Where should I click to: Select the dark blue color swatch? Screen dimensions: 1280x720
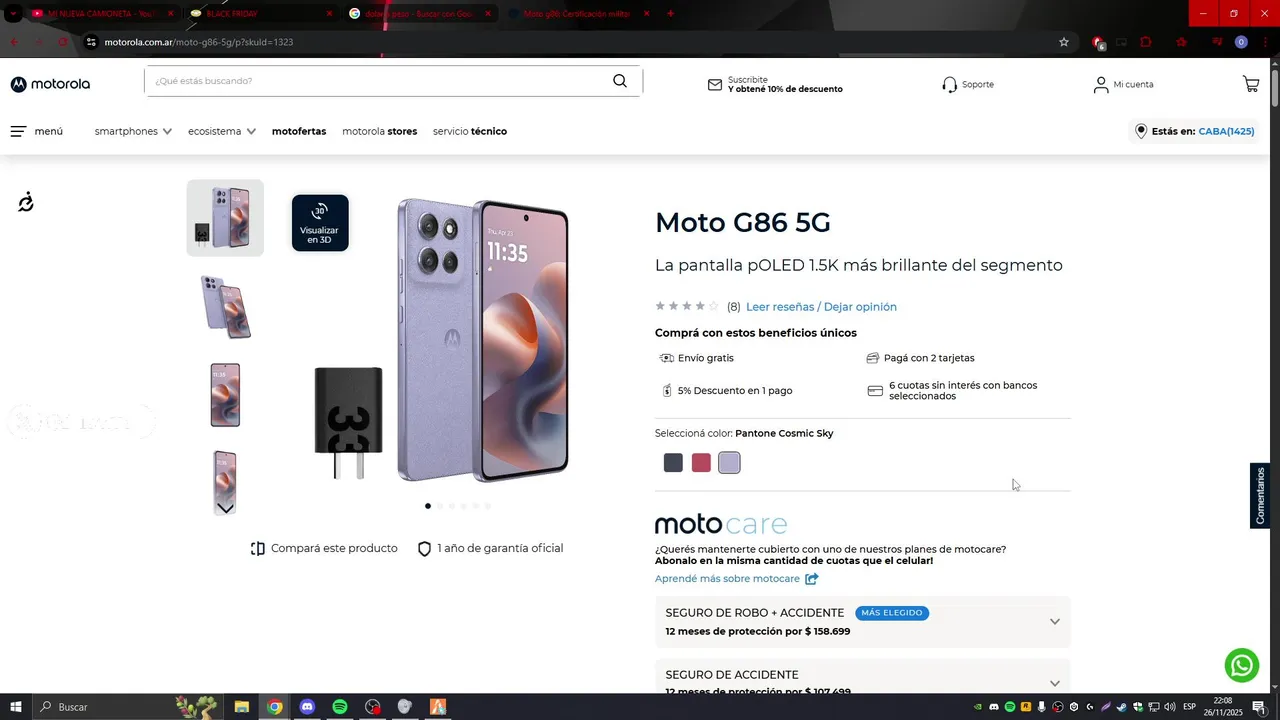coord(673,463)
